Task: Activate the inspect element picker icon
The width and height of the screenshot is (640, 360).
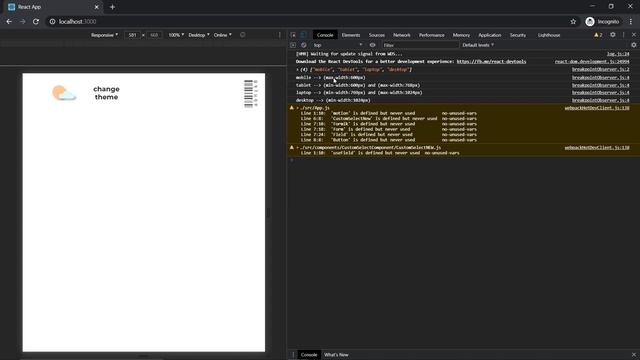Action: (x=293, y=35)
